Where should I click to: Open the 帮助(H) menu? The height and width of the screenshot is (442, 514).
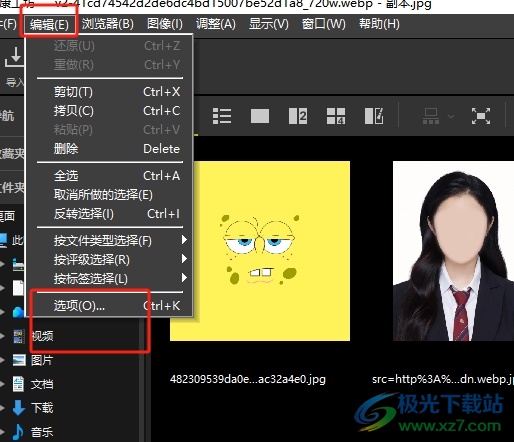pyautogui.click(x=379, y=24)
